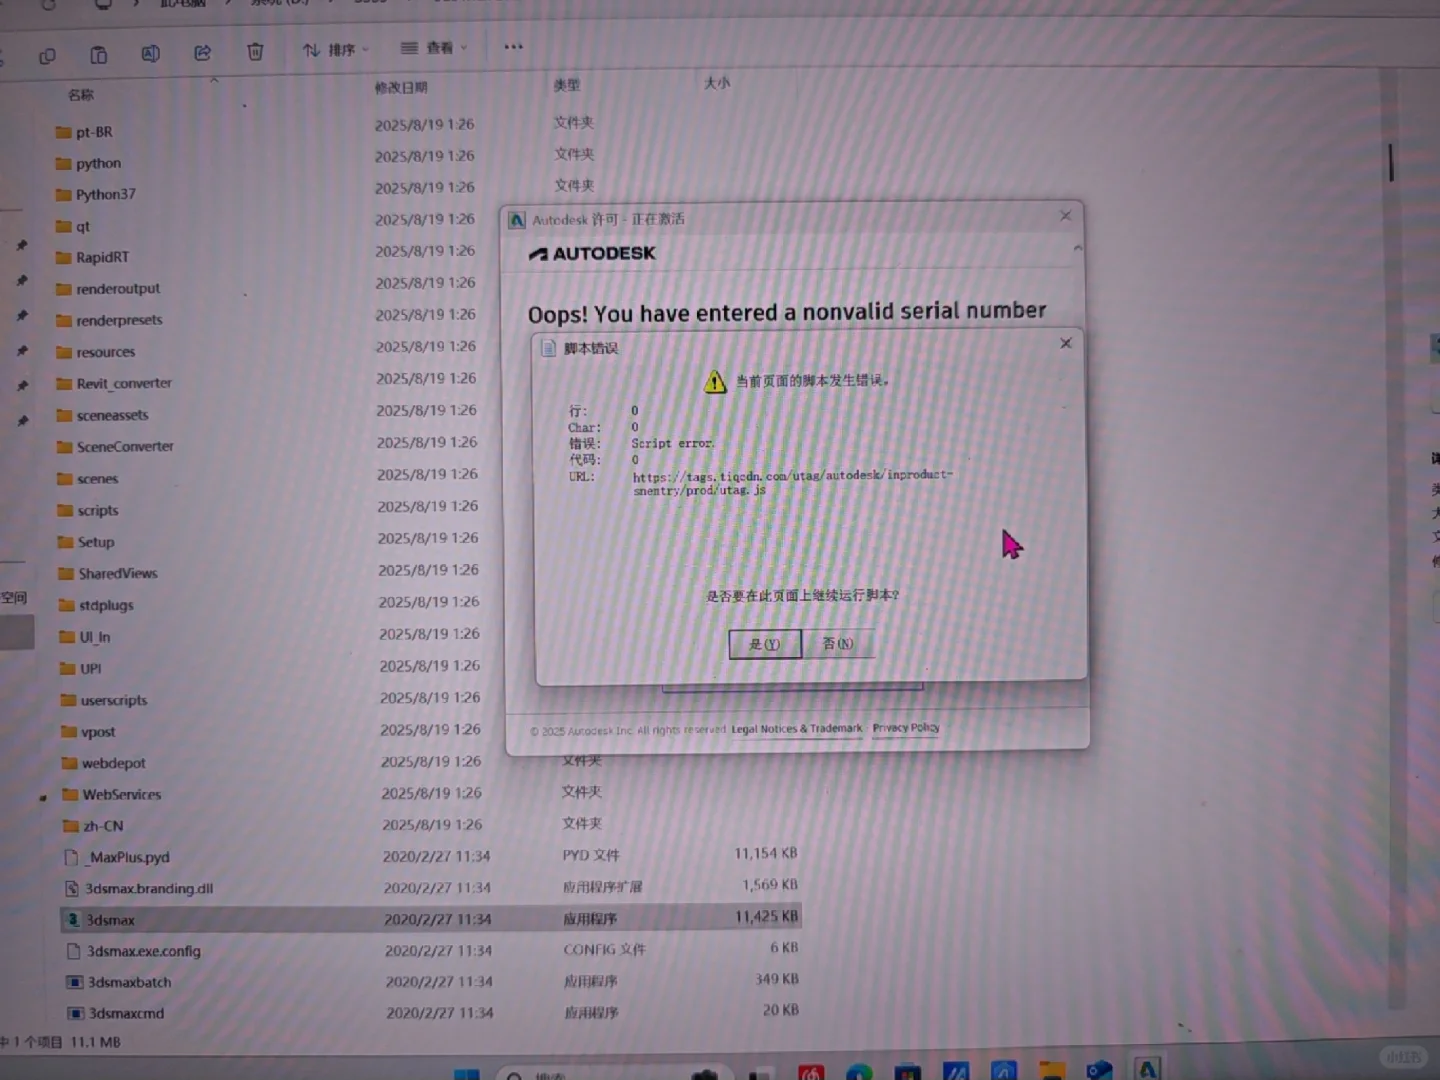Click the 1,569 KB size cell
The width and height of the screenshot is (1440, 1080).
pos(770,885)
